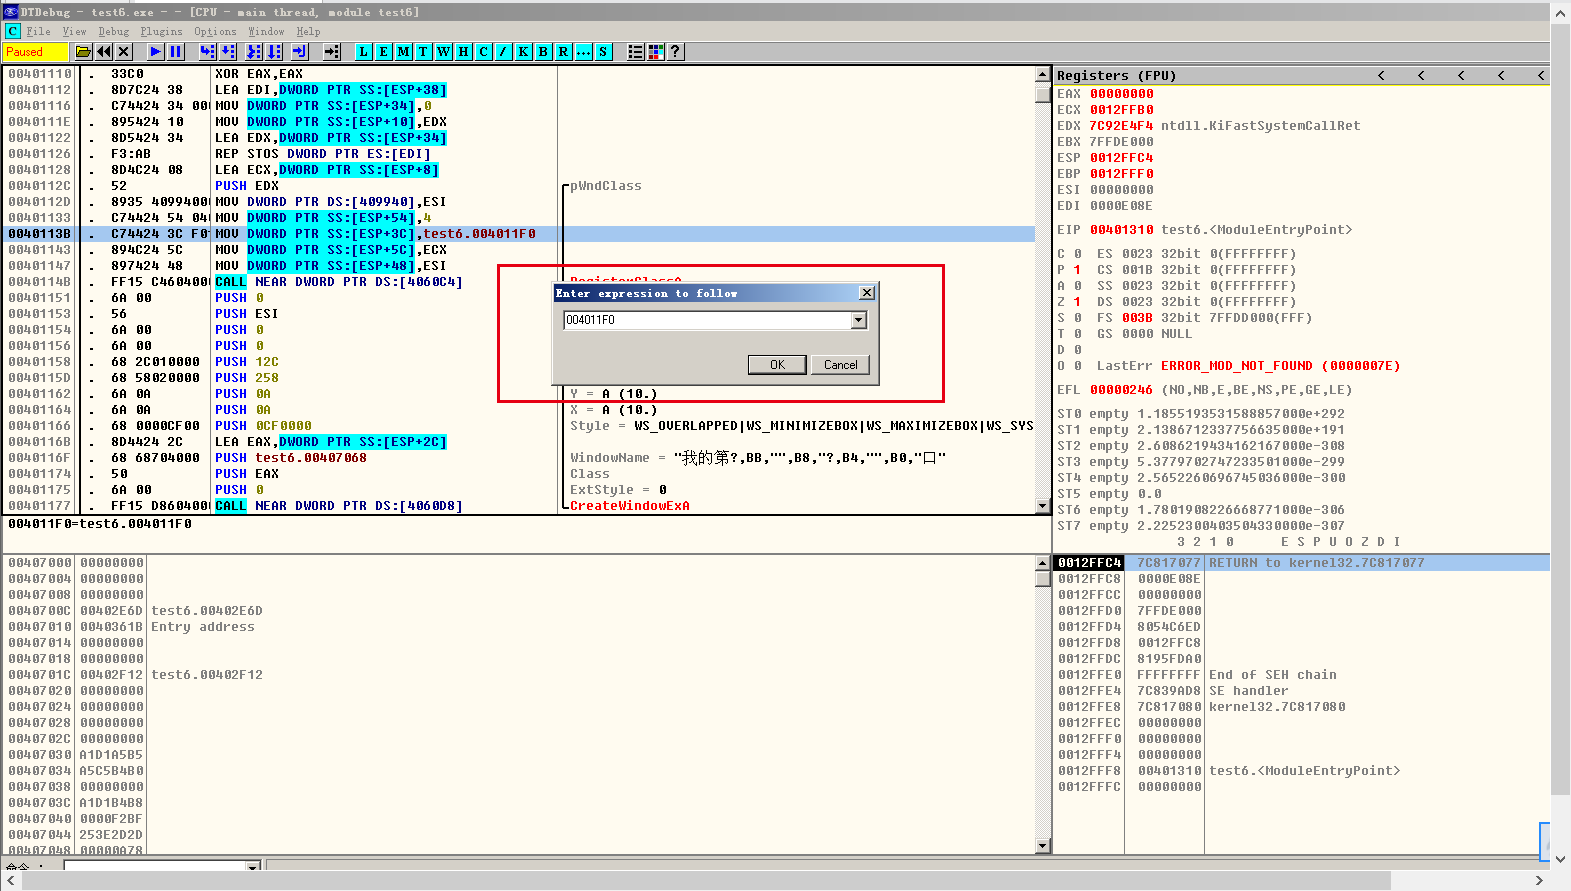This screenshot has width=1571, height=891.
Task: Show Run trace via the ellipsis button
Action: coord(584,52)
